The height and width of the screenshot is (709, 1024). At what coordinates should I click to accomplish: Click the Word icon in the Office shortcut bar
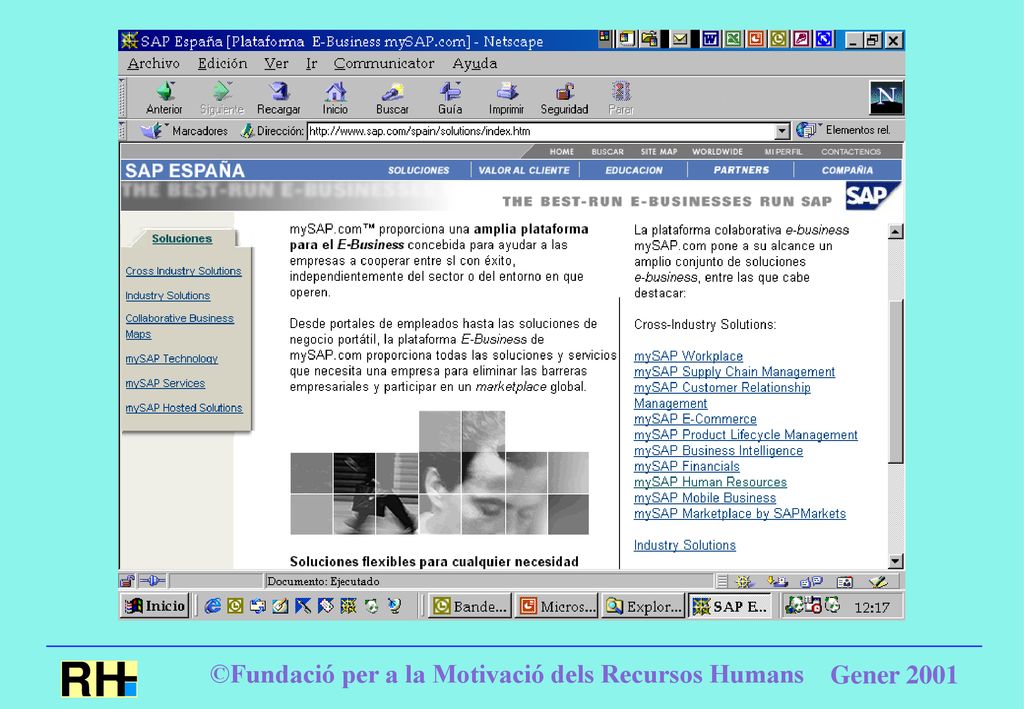click(711, 39)
